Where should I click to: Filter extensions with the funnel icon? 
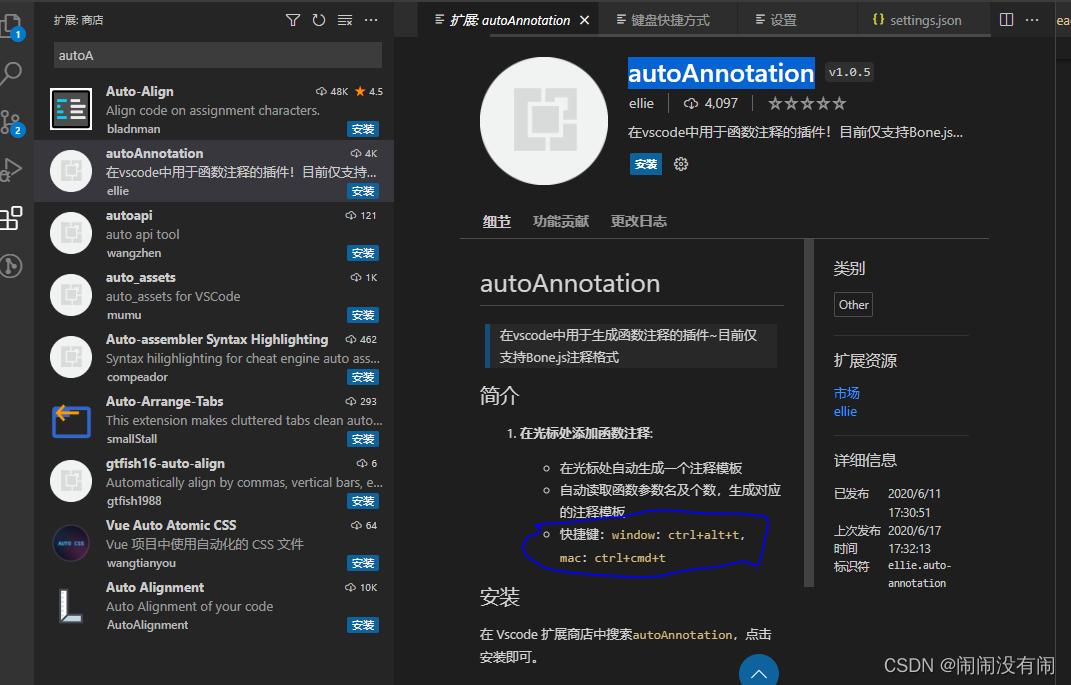293,20
